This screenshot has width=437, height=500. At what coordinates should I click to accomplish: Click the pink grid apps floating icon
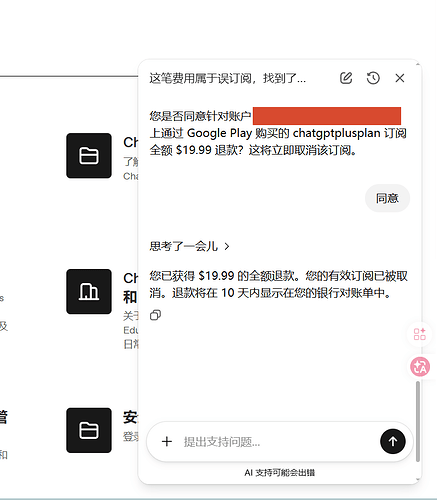420,334
